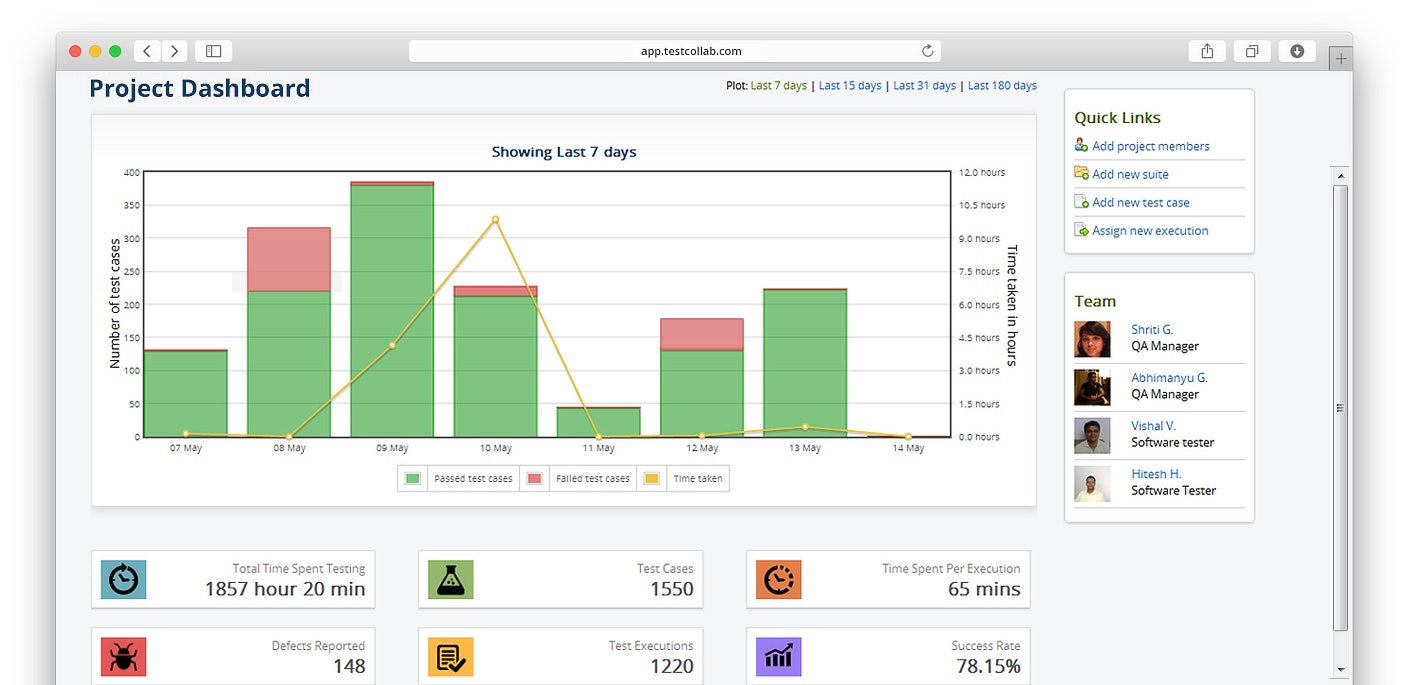Plot the Last 31 days
This screenshot has height=685, width=1409.
click(924, 86)
